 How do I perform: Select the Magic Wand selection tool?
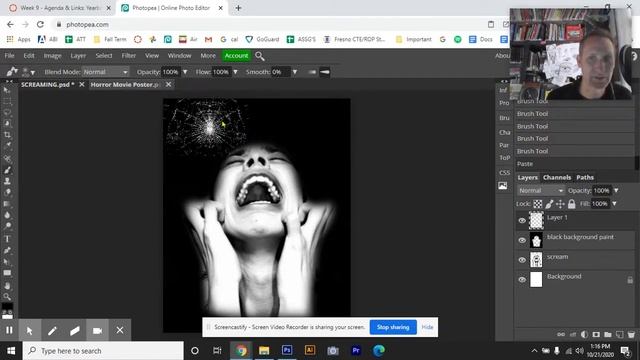coord(7,123)
